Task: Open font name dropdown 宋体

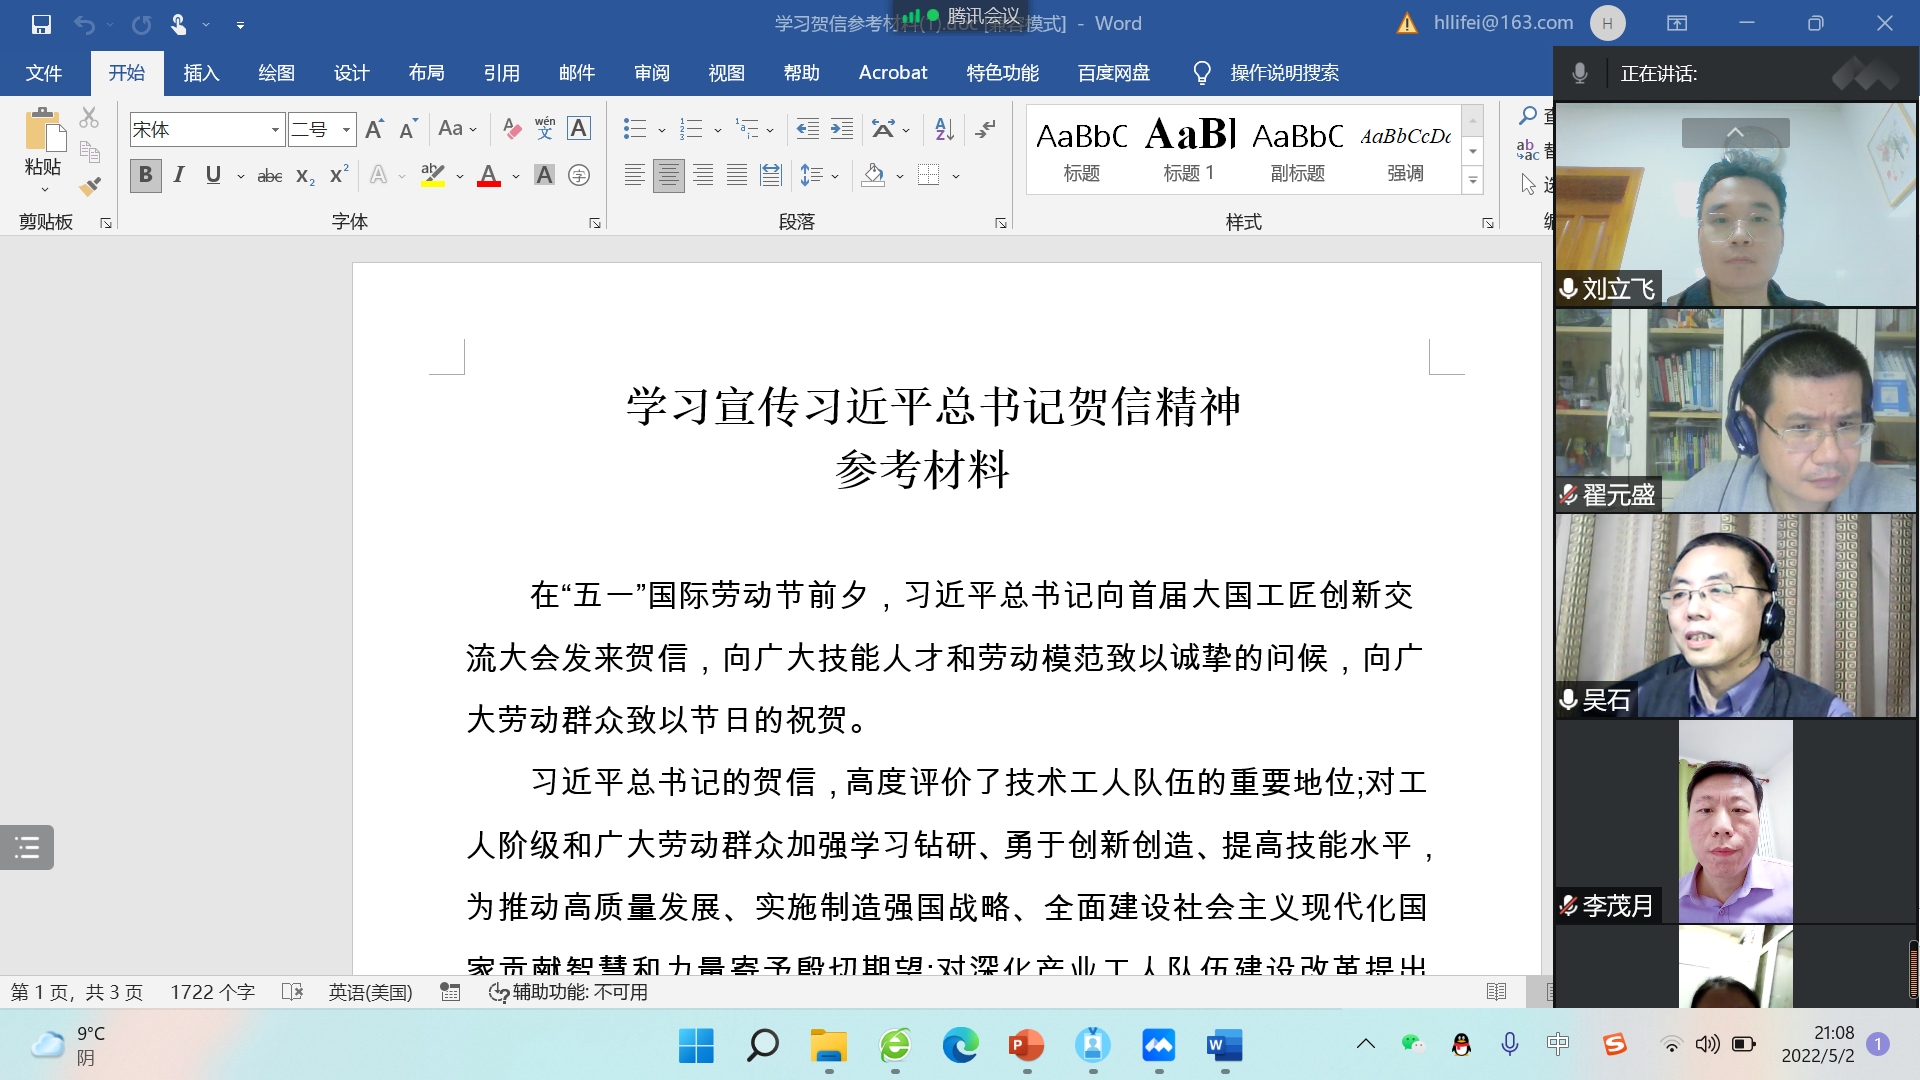Action: [x=275, y=130]
